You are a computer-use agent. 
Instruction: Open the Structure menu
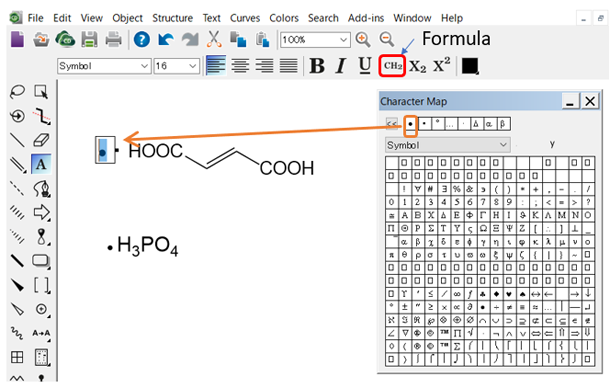[x=172, y=18]
